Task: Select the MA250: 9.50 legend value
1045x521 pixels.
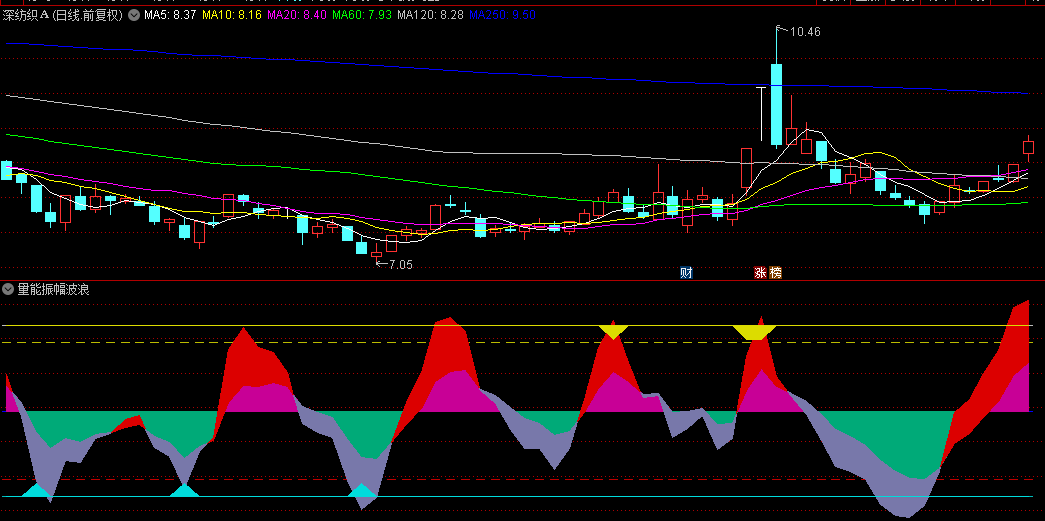Action: click(x=502, y=15)
